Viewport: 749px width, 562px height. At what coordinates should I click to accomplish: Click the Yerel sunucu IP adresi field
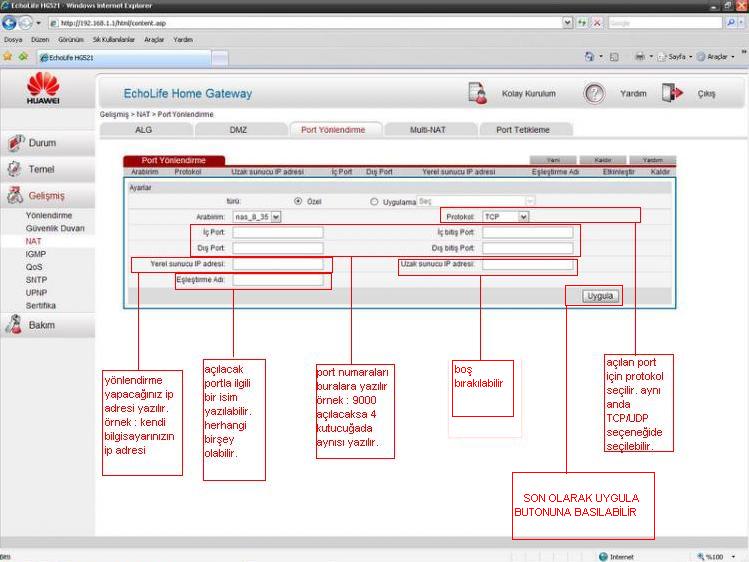[x=278, y=264]
